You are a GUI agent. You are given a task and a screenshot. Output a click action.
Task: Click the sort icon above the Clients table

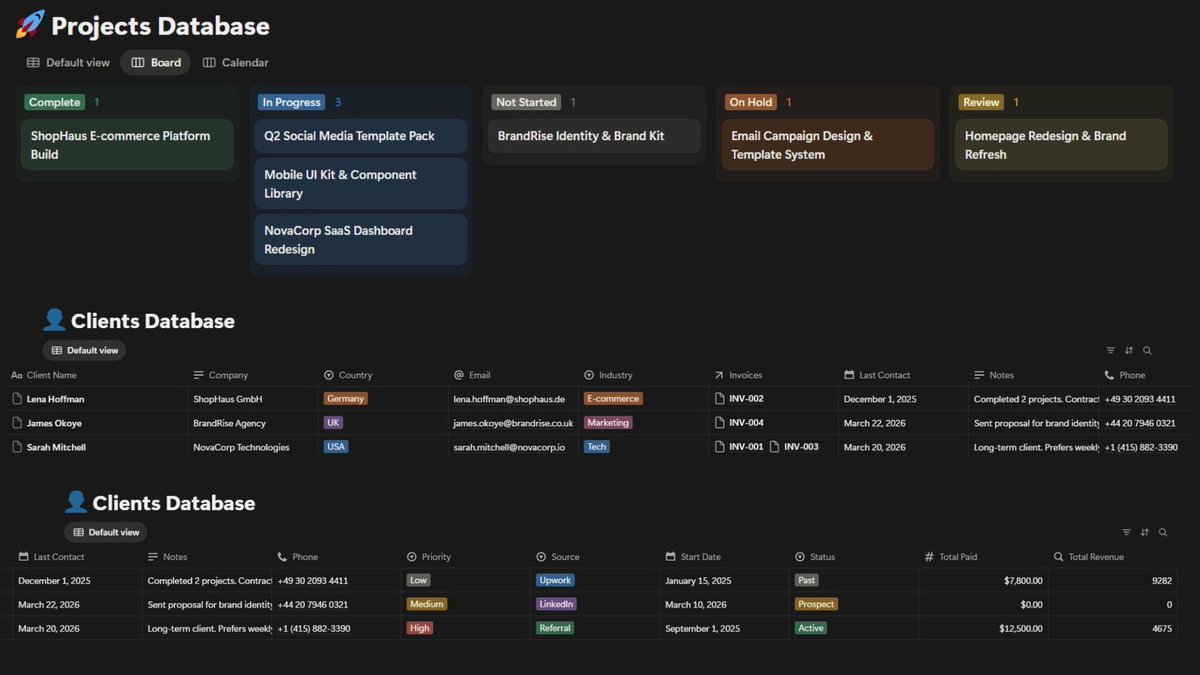(1128, 350)
